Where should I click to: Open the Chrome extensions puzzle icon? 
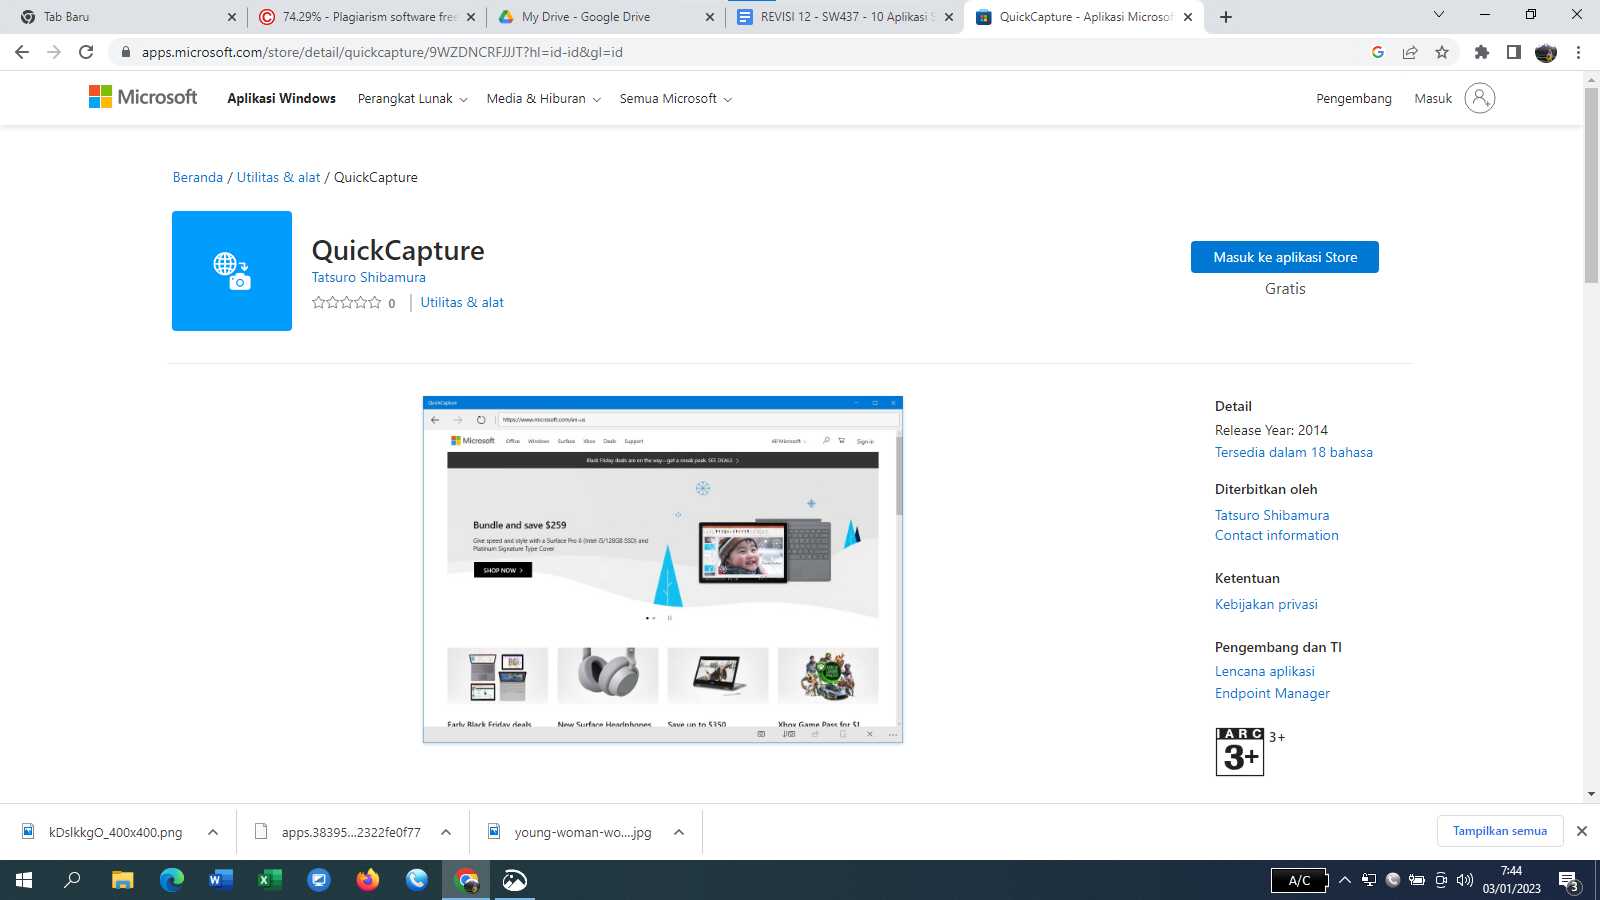(x=1482, y=52)
